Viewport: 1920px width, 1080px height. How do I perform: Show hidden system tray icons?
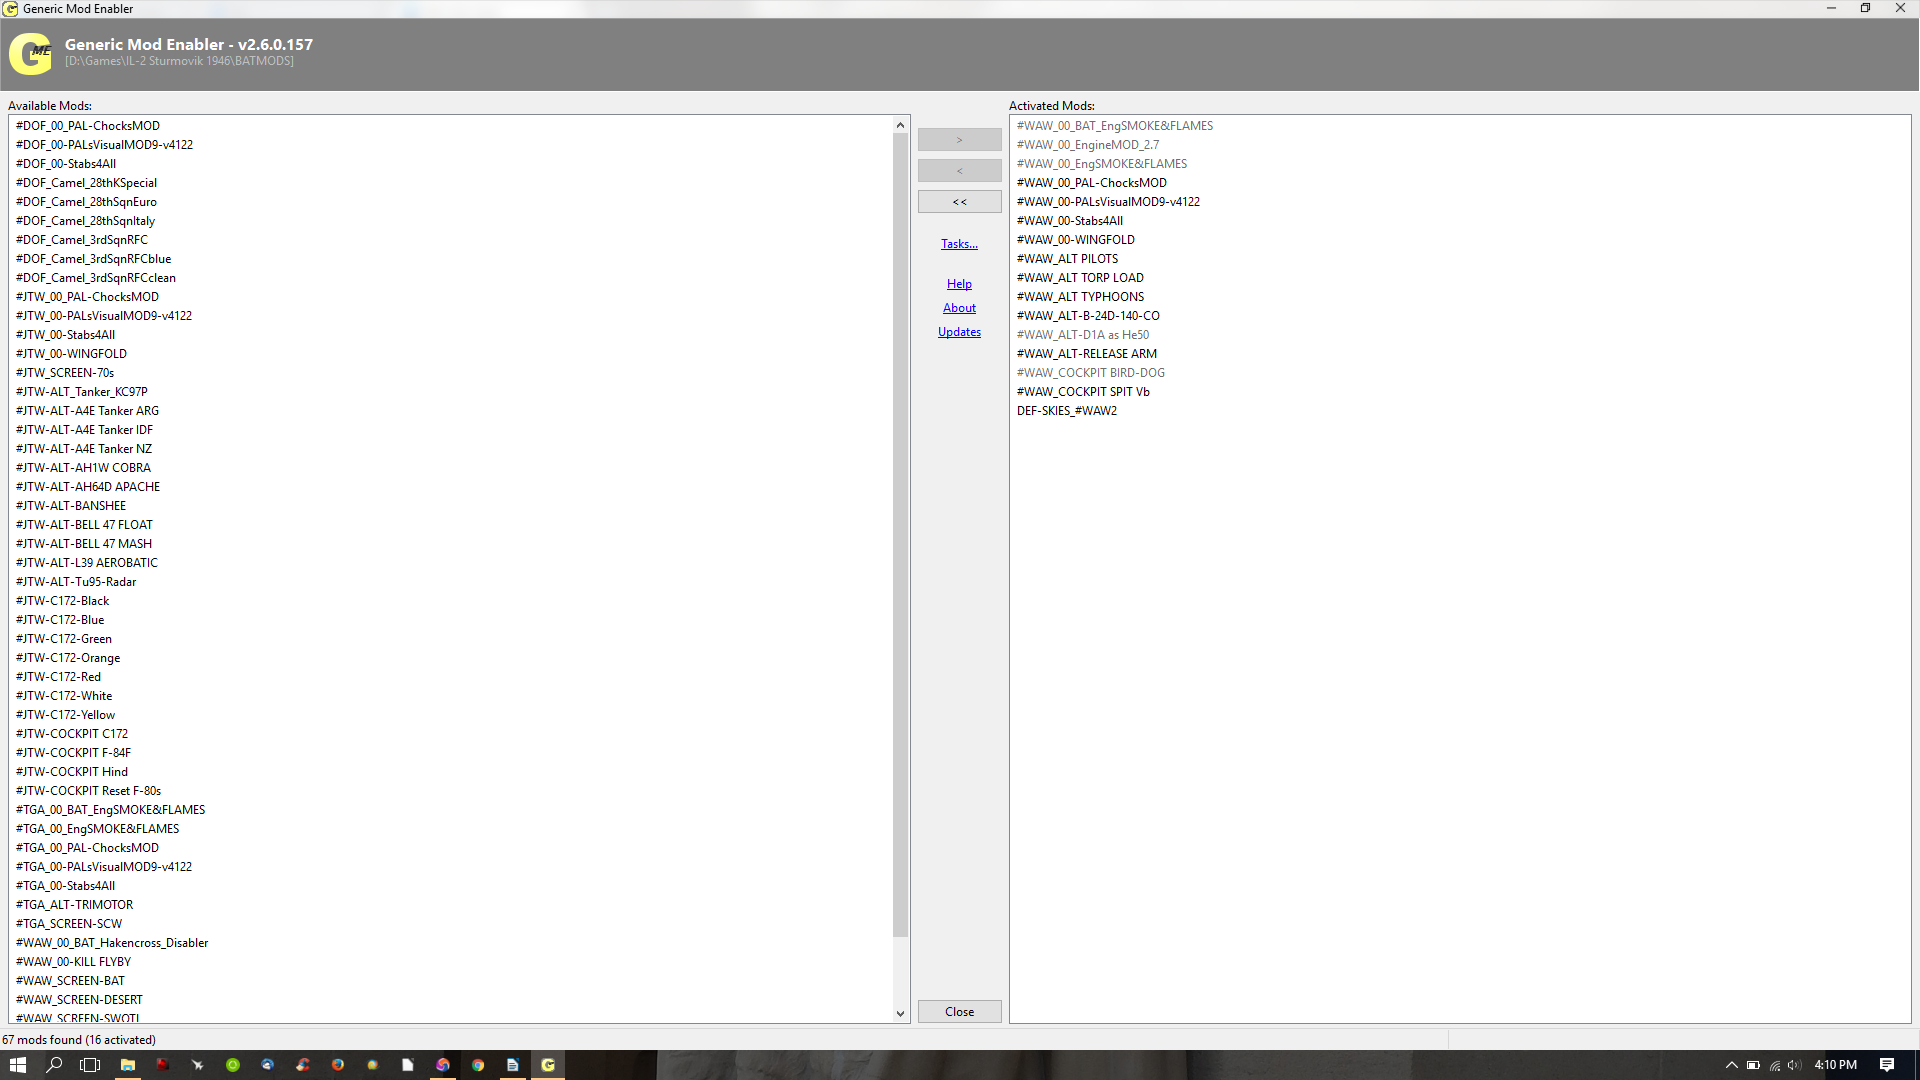pos(1731,1065)
